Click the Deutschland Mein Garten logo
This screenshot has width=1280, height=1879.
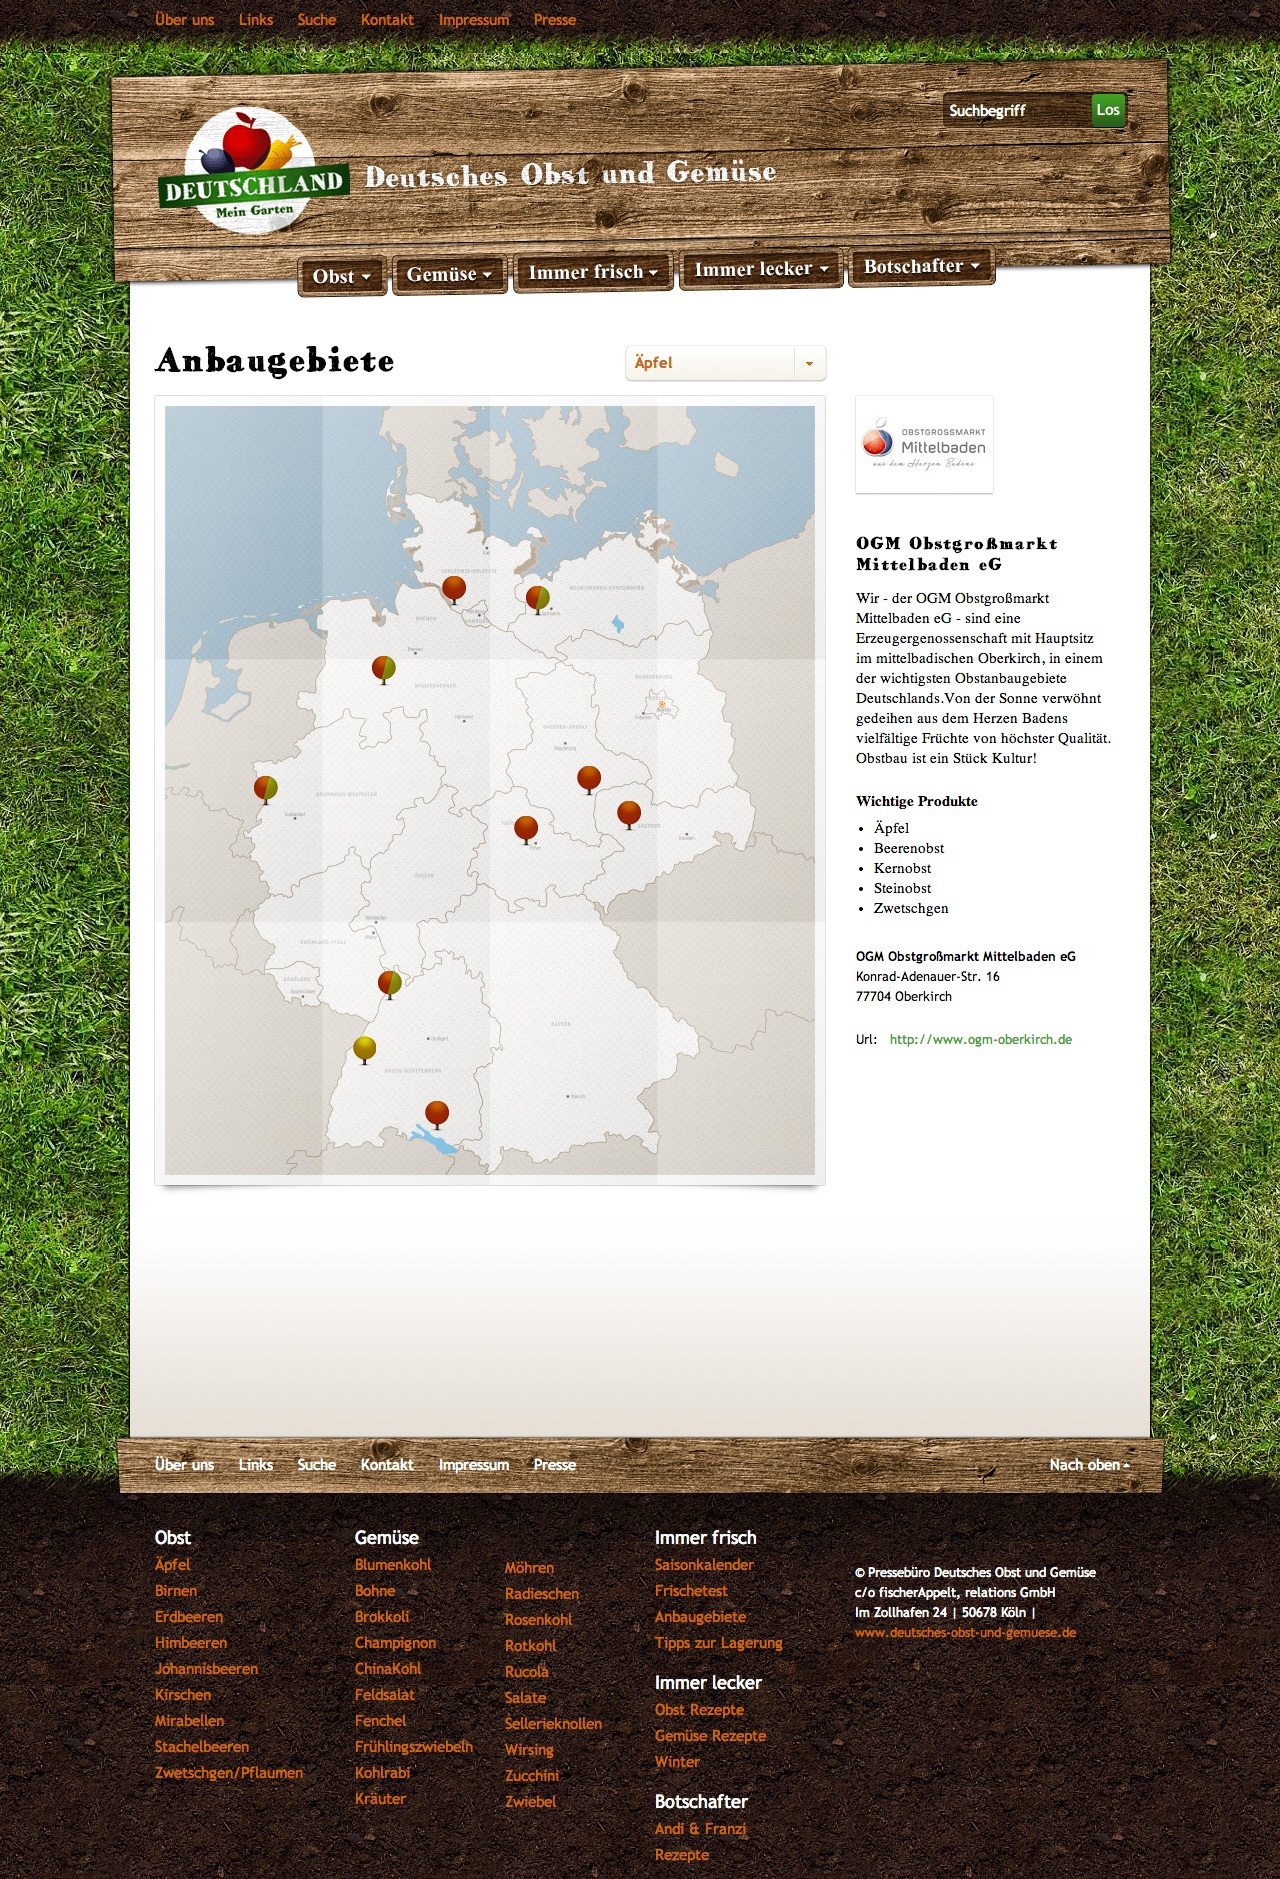(253, 171)
